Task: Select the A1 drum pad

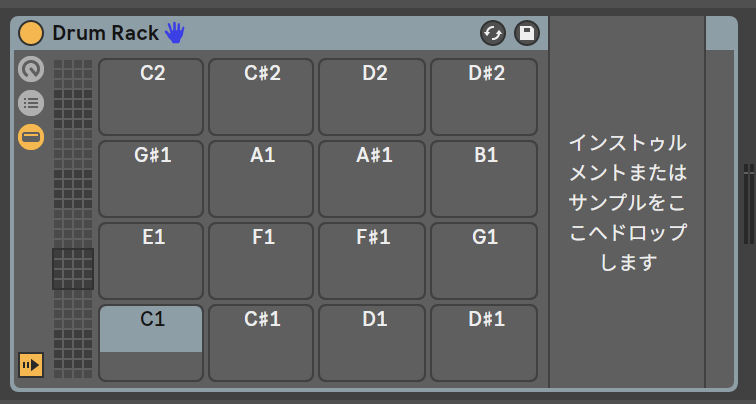Action: pos(261,178)
